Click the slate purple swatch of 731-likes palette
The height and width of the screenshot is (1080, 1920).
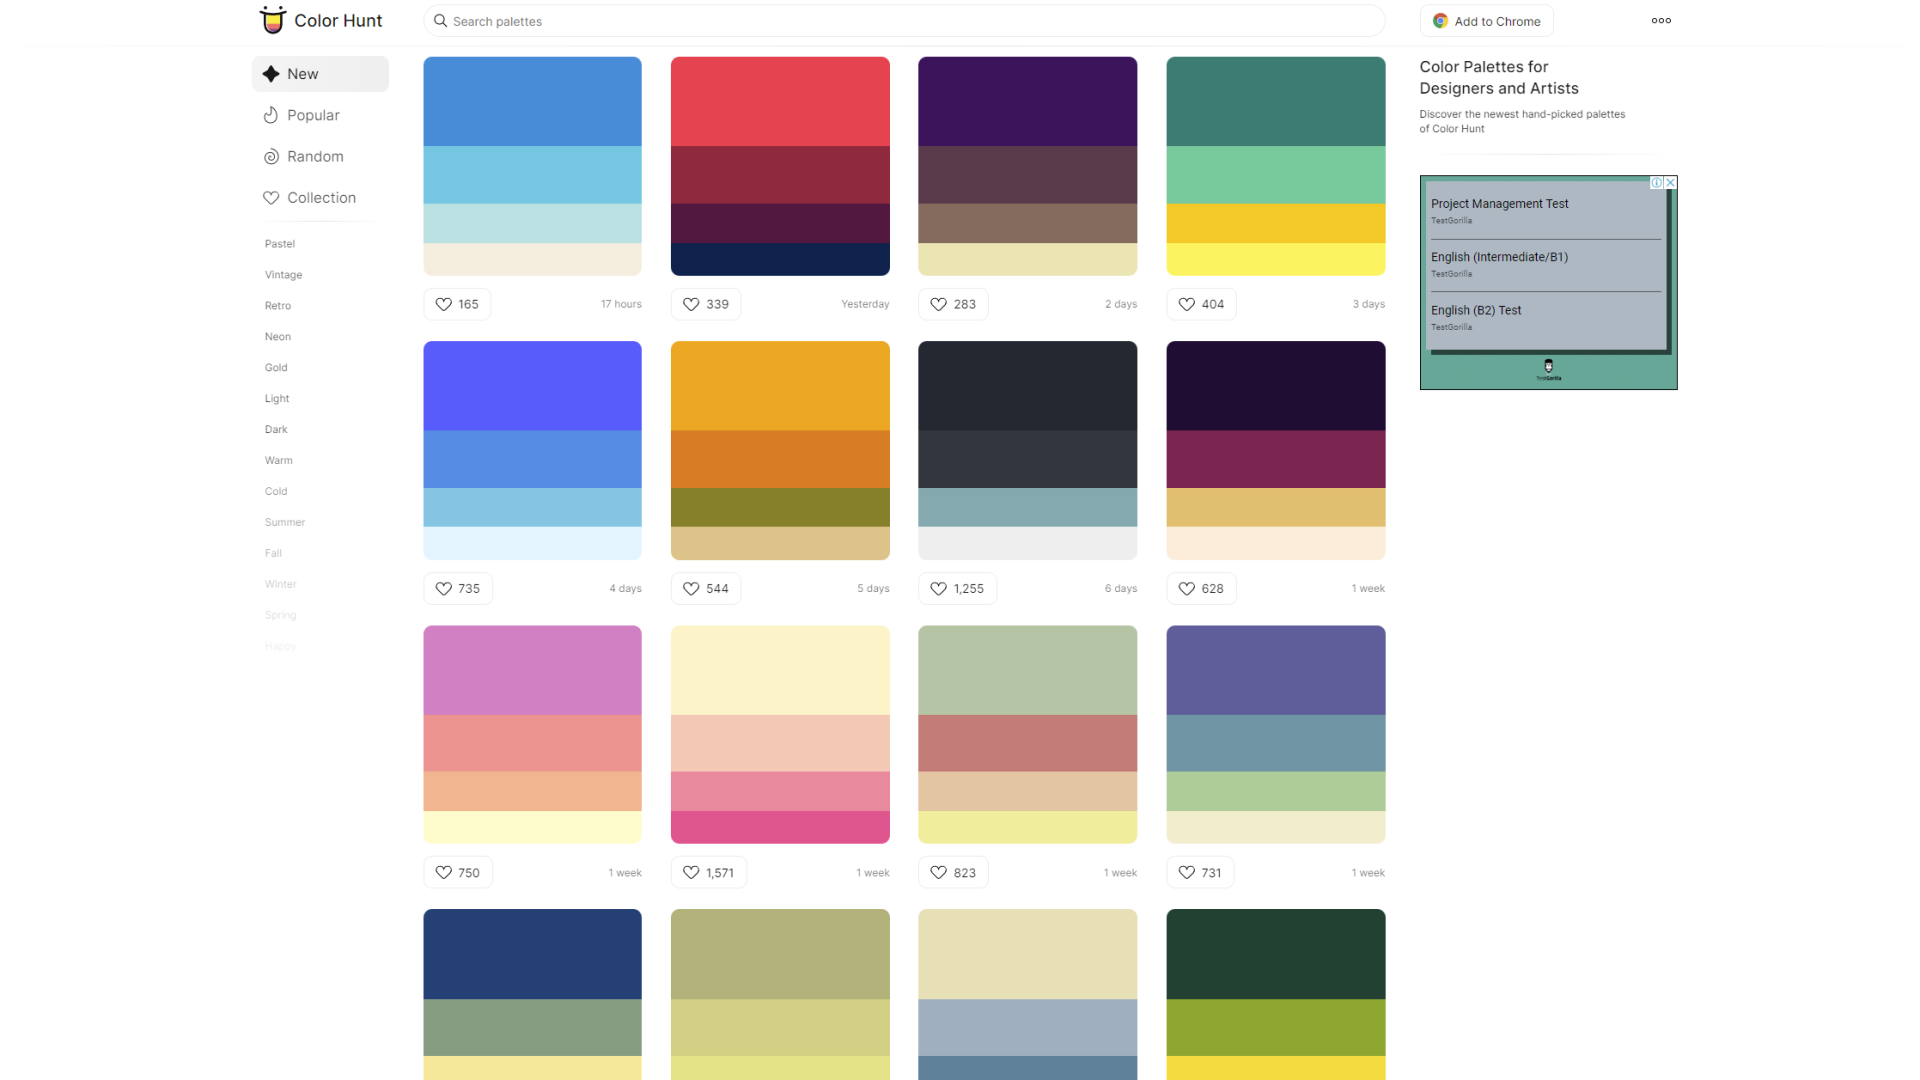pyautogui.click(x=1275, y=670)
